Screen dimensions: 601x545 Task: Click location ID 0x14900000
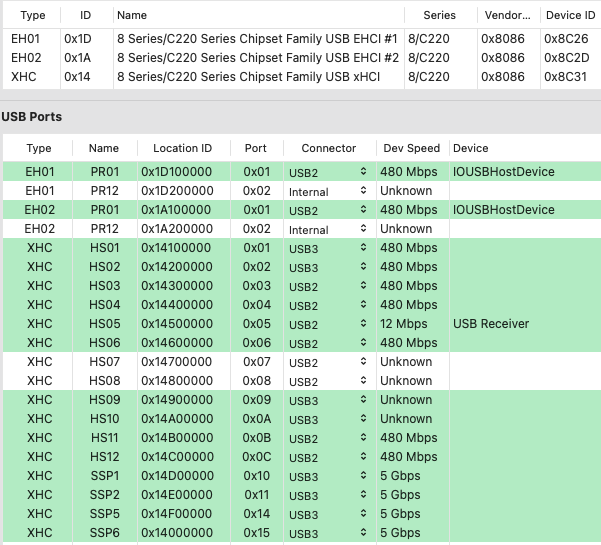coord(177,400)
